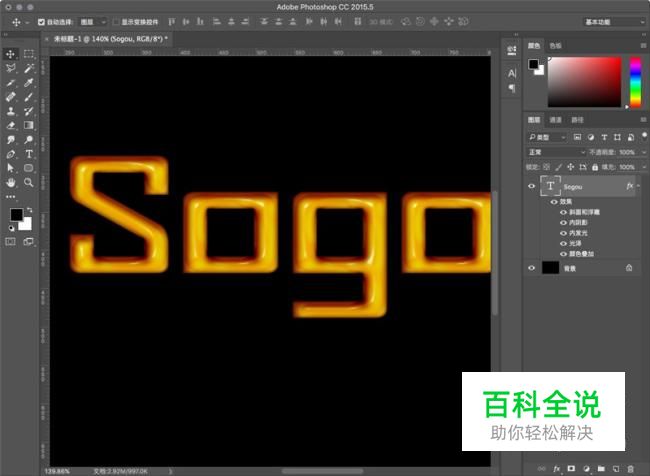Select the Dodge tool
The height and width of the screenshot is (476, 650).
[29, 140]
